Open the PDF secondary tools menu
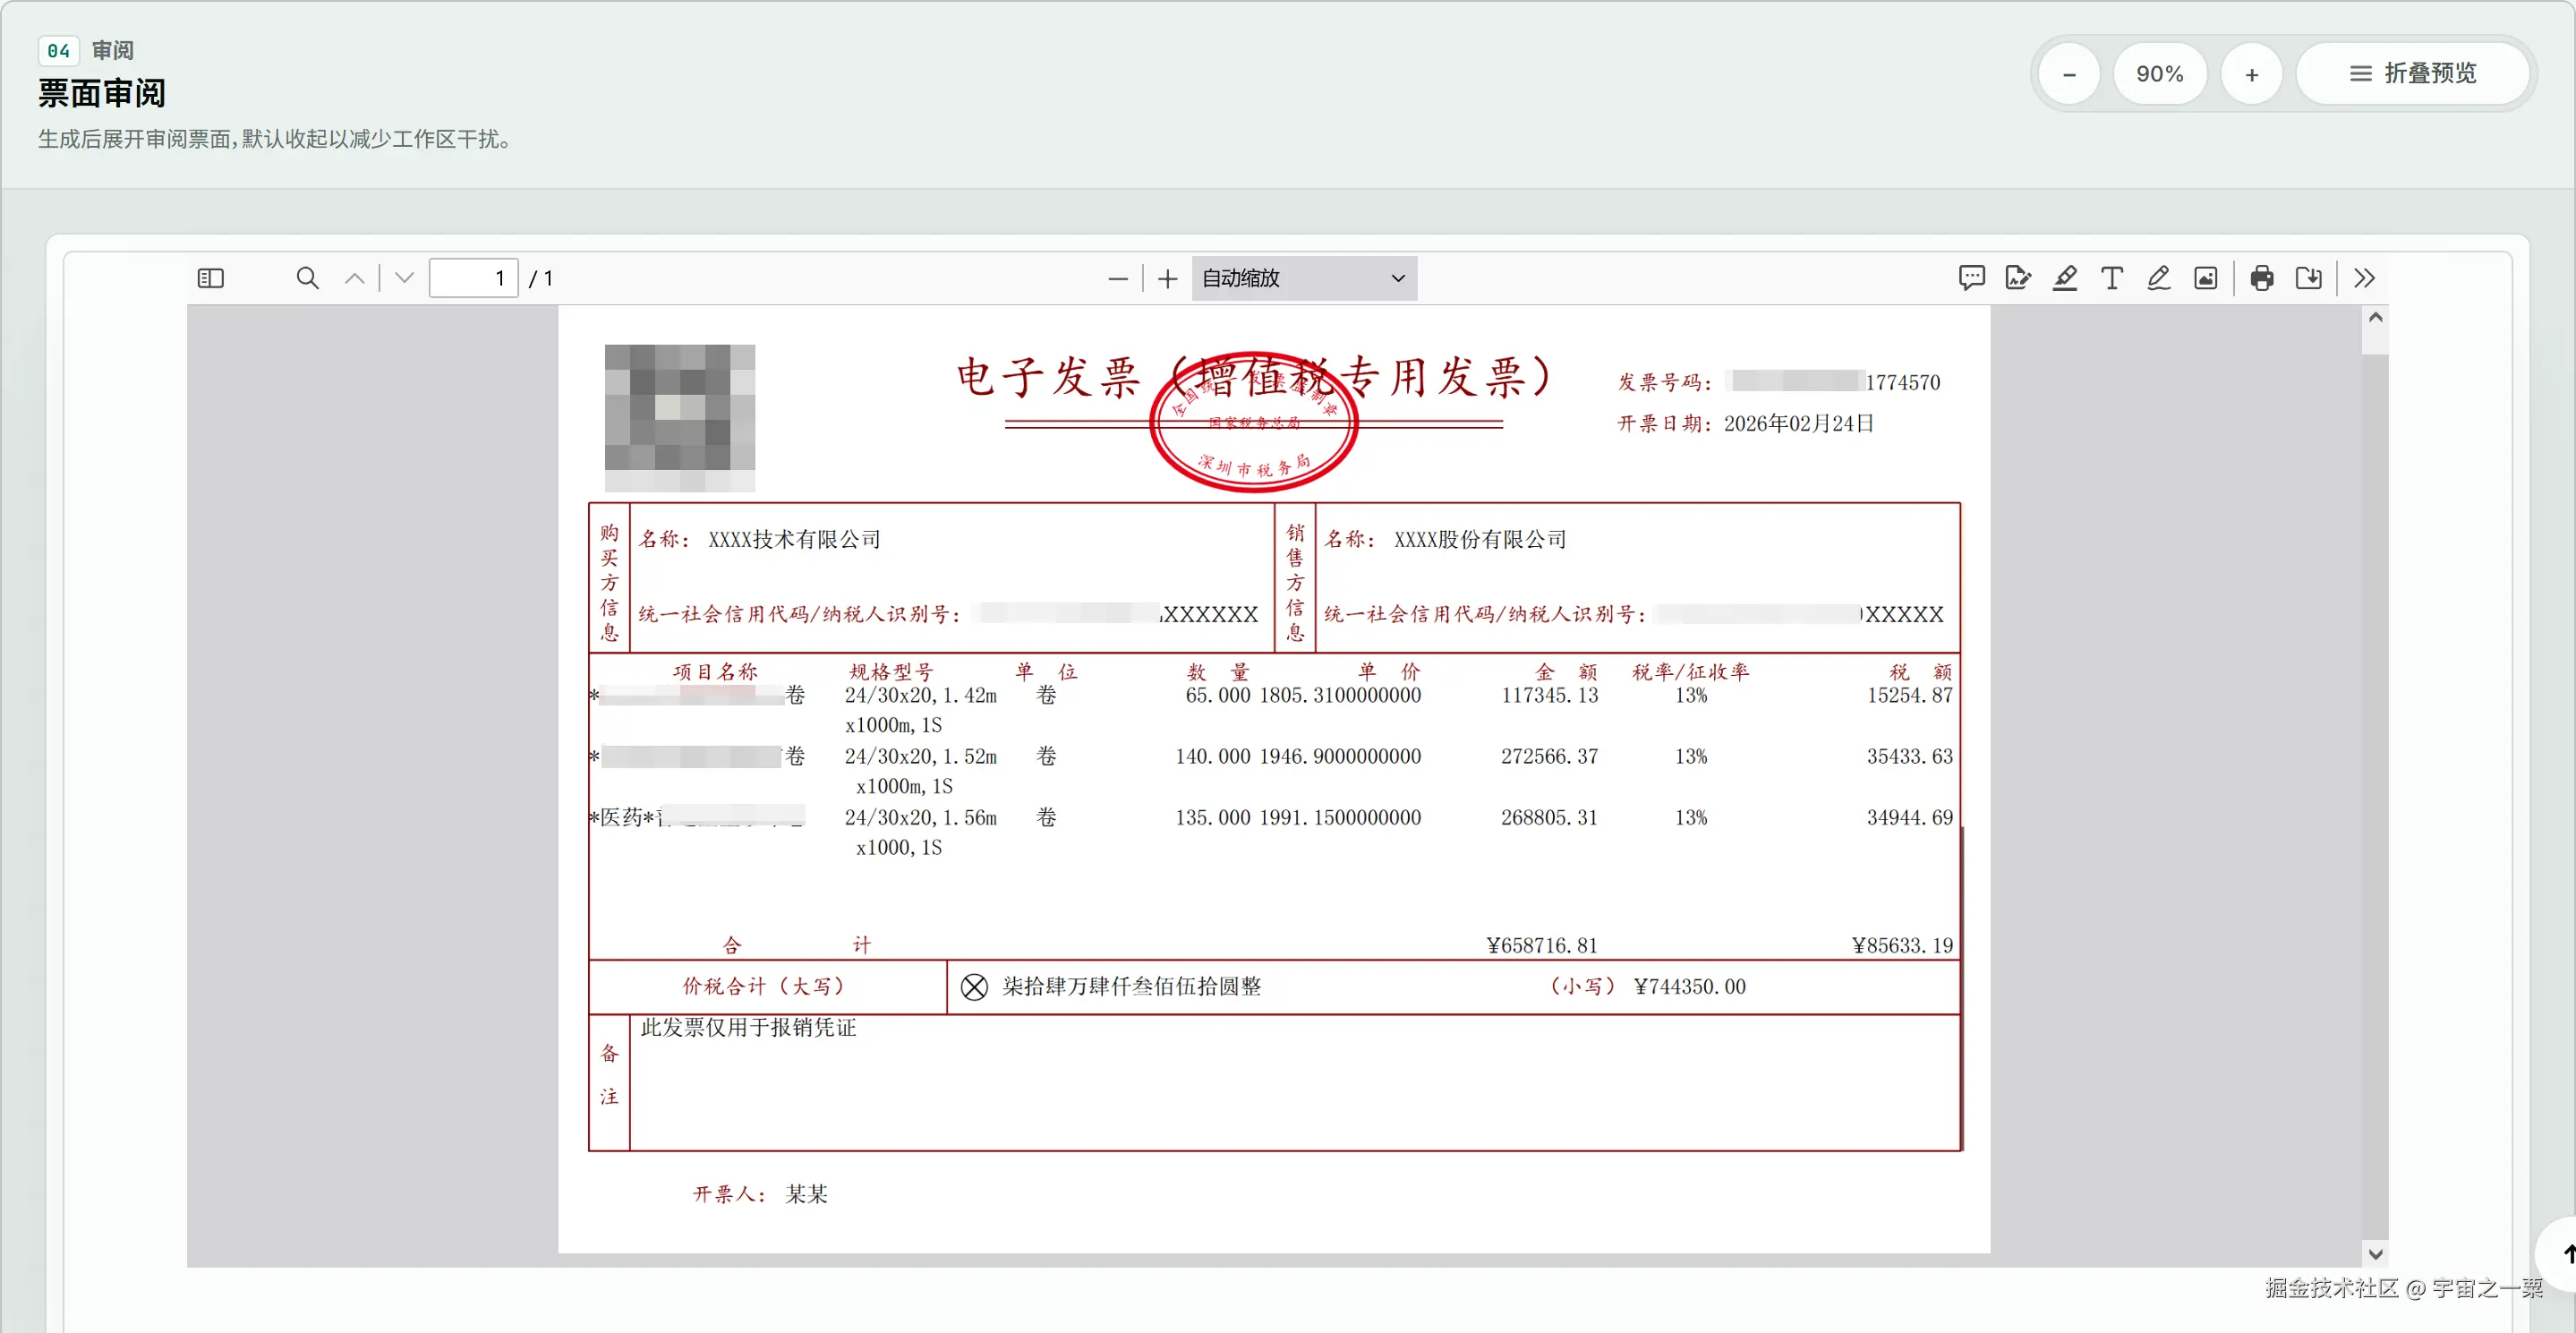Screen dimensions: 2576x1333 click(x=2364, y=278)
